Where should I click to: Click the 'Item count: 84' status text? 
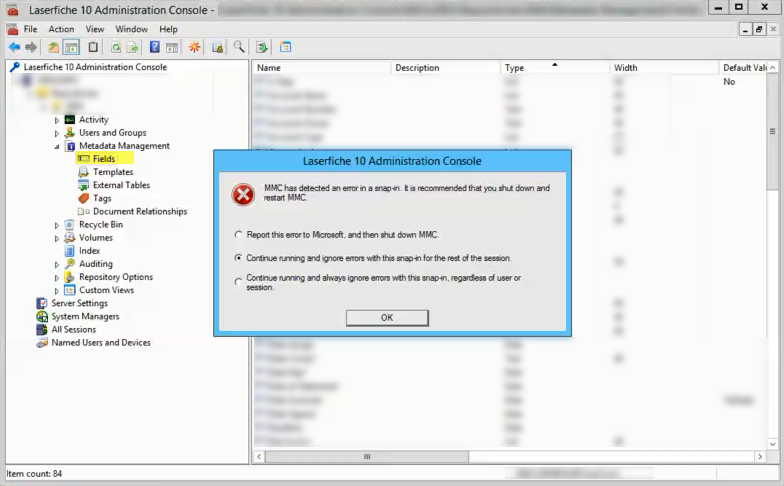tap(34, 474)
